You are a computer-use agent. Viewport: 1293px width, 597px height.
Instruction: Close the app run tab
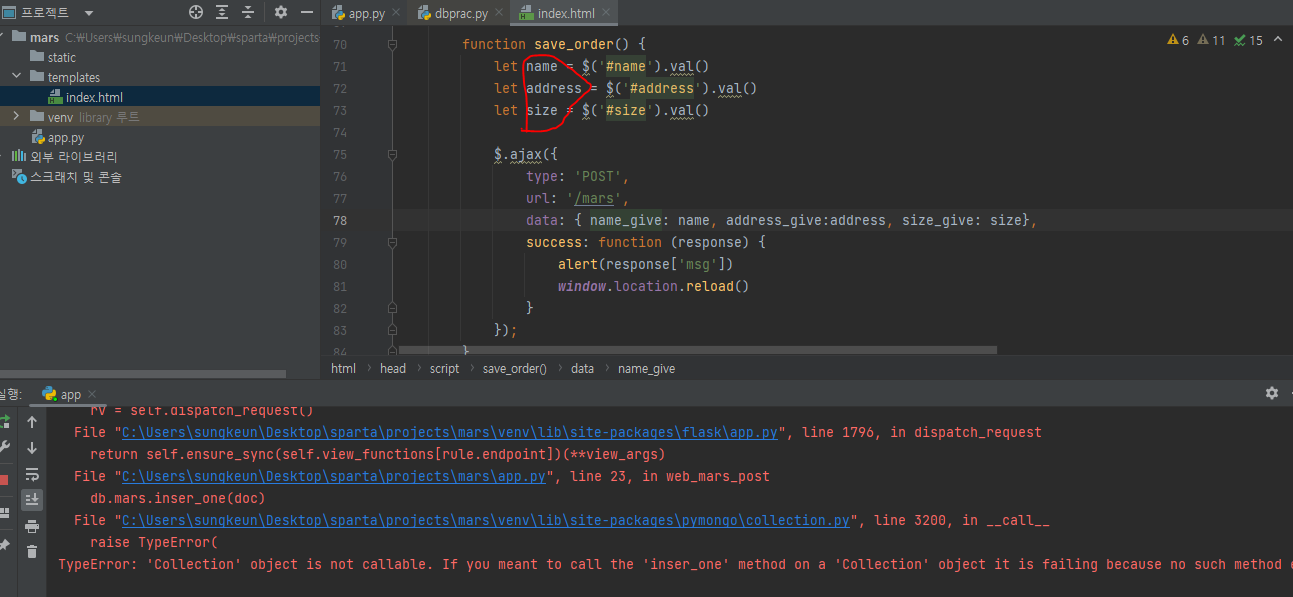click(x=92, y=394)
